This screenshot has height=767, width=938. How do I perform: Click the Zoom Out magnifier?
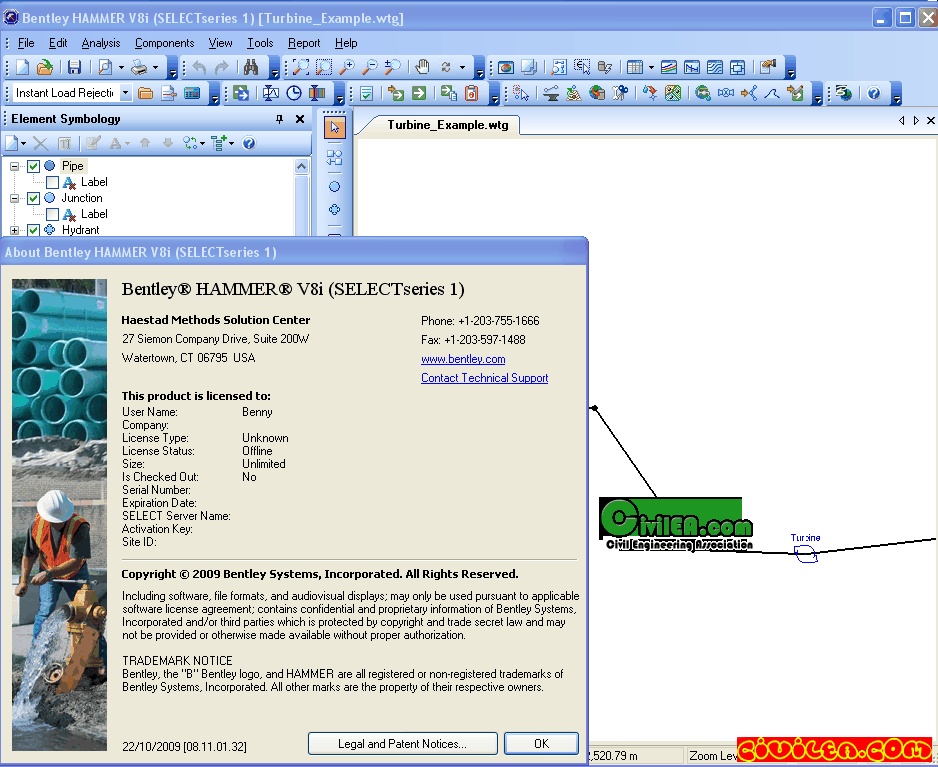[x=370, y=67]
